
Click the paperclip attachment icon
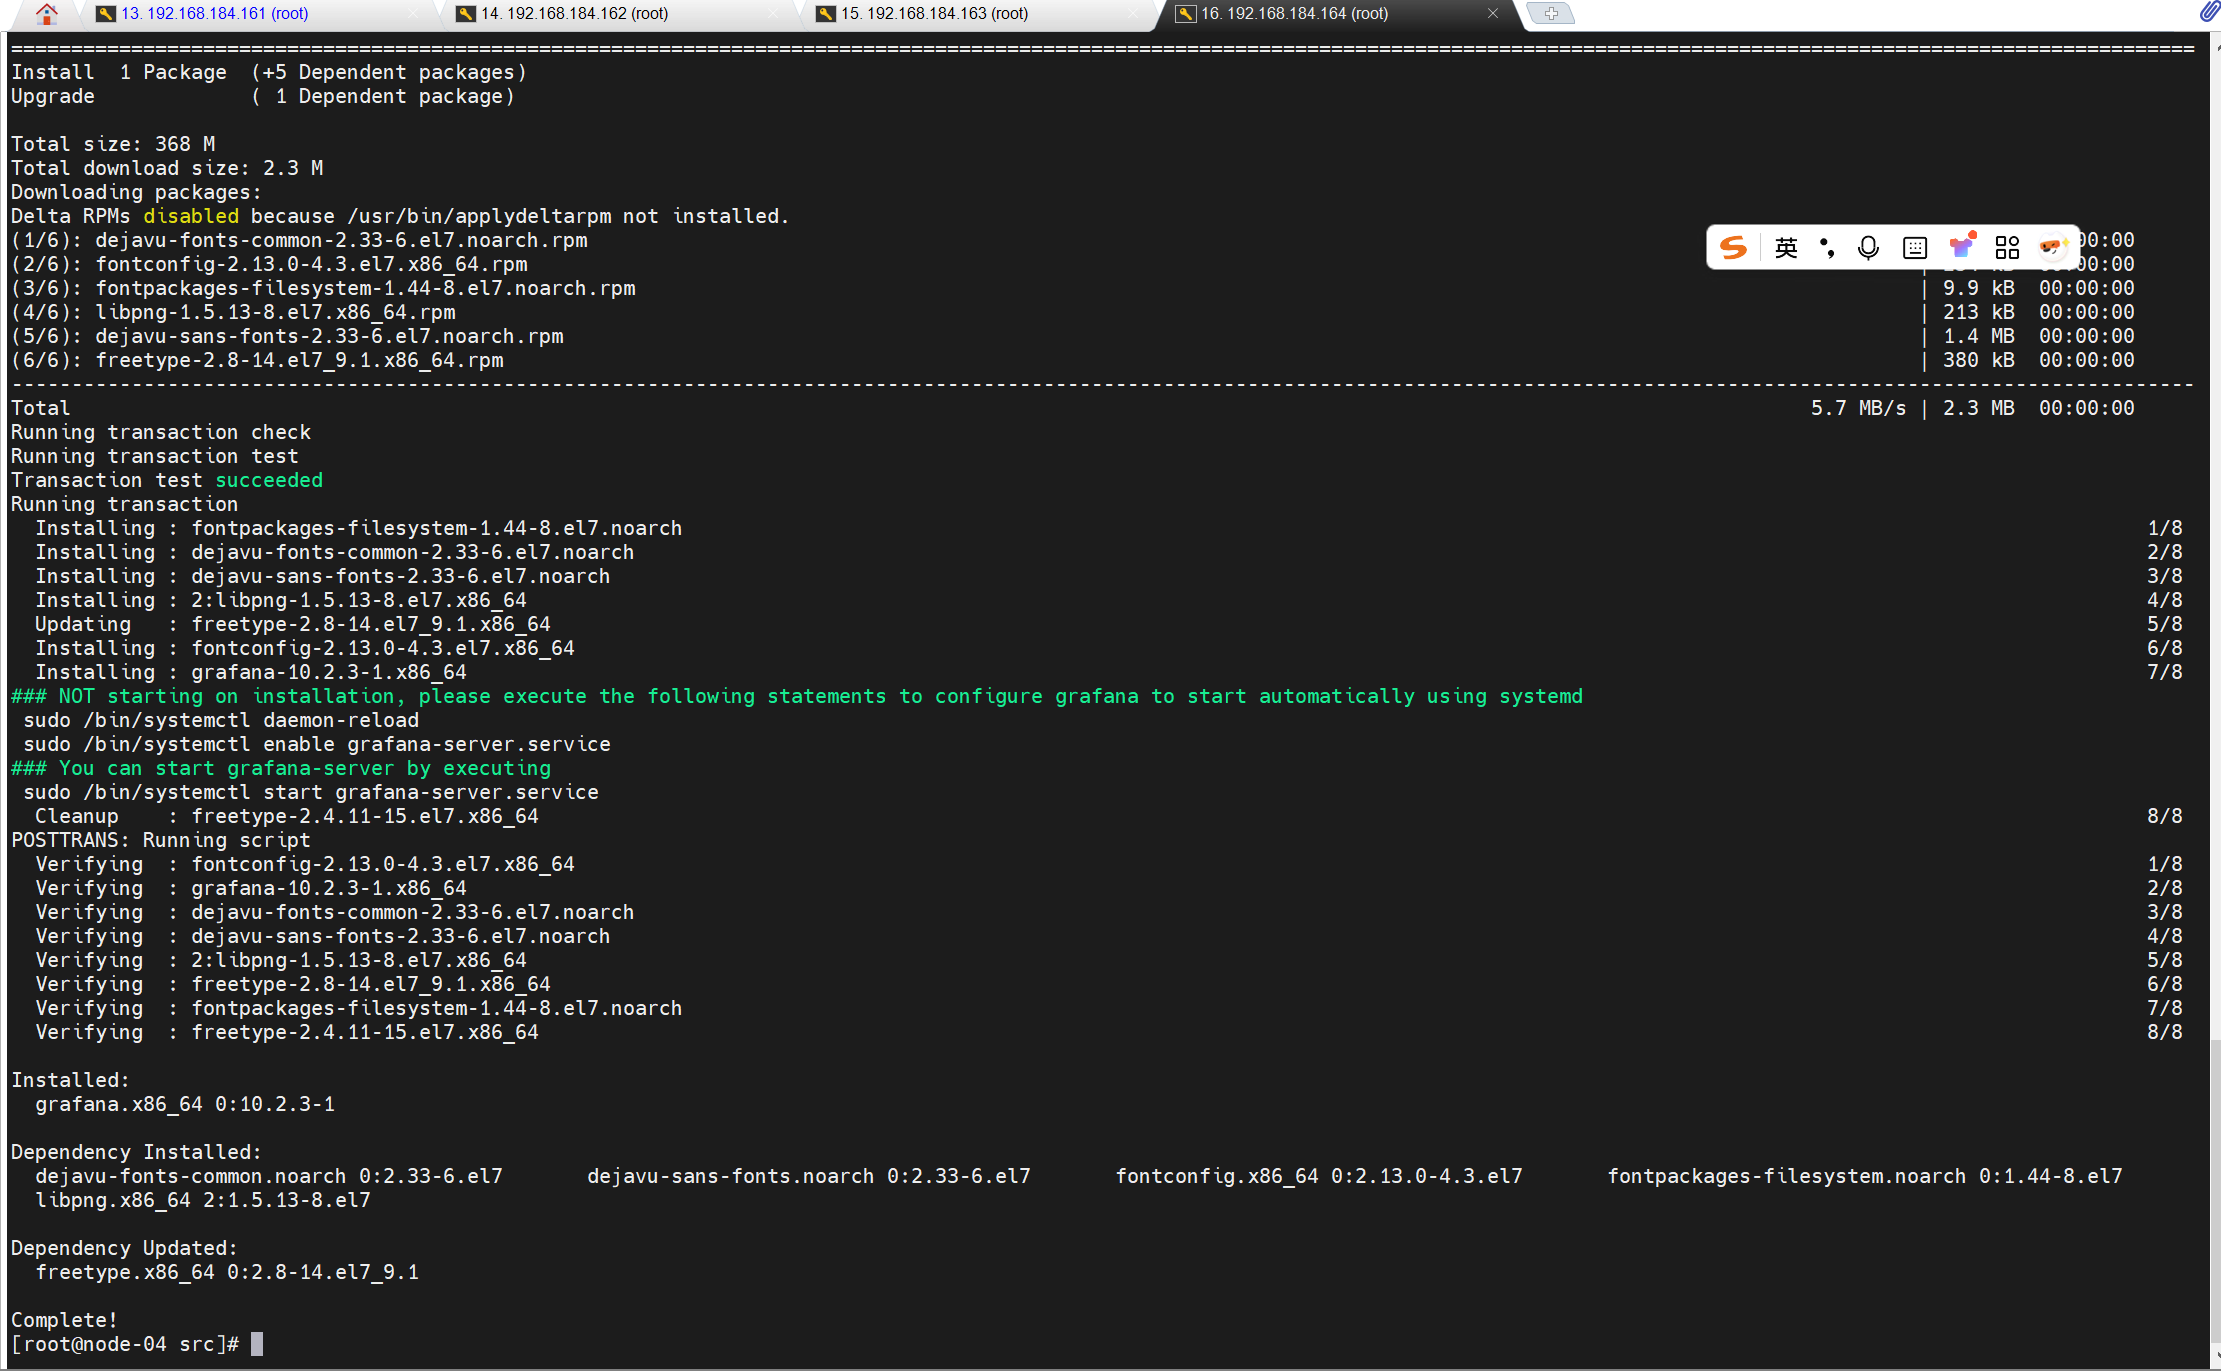2209,12
